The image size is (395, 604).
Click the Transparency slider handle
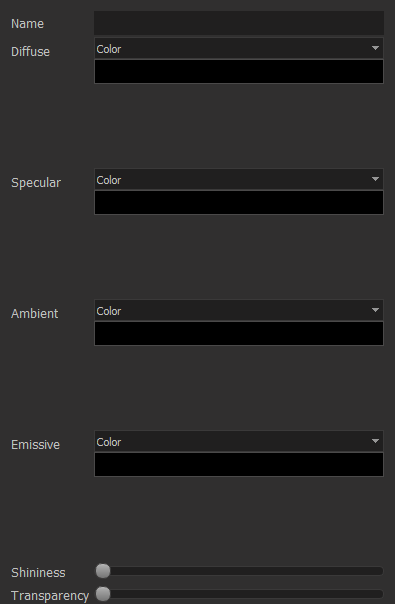pos(103,594)
